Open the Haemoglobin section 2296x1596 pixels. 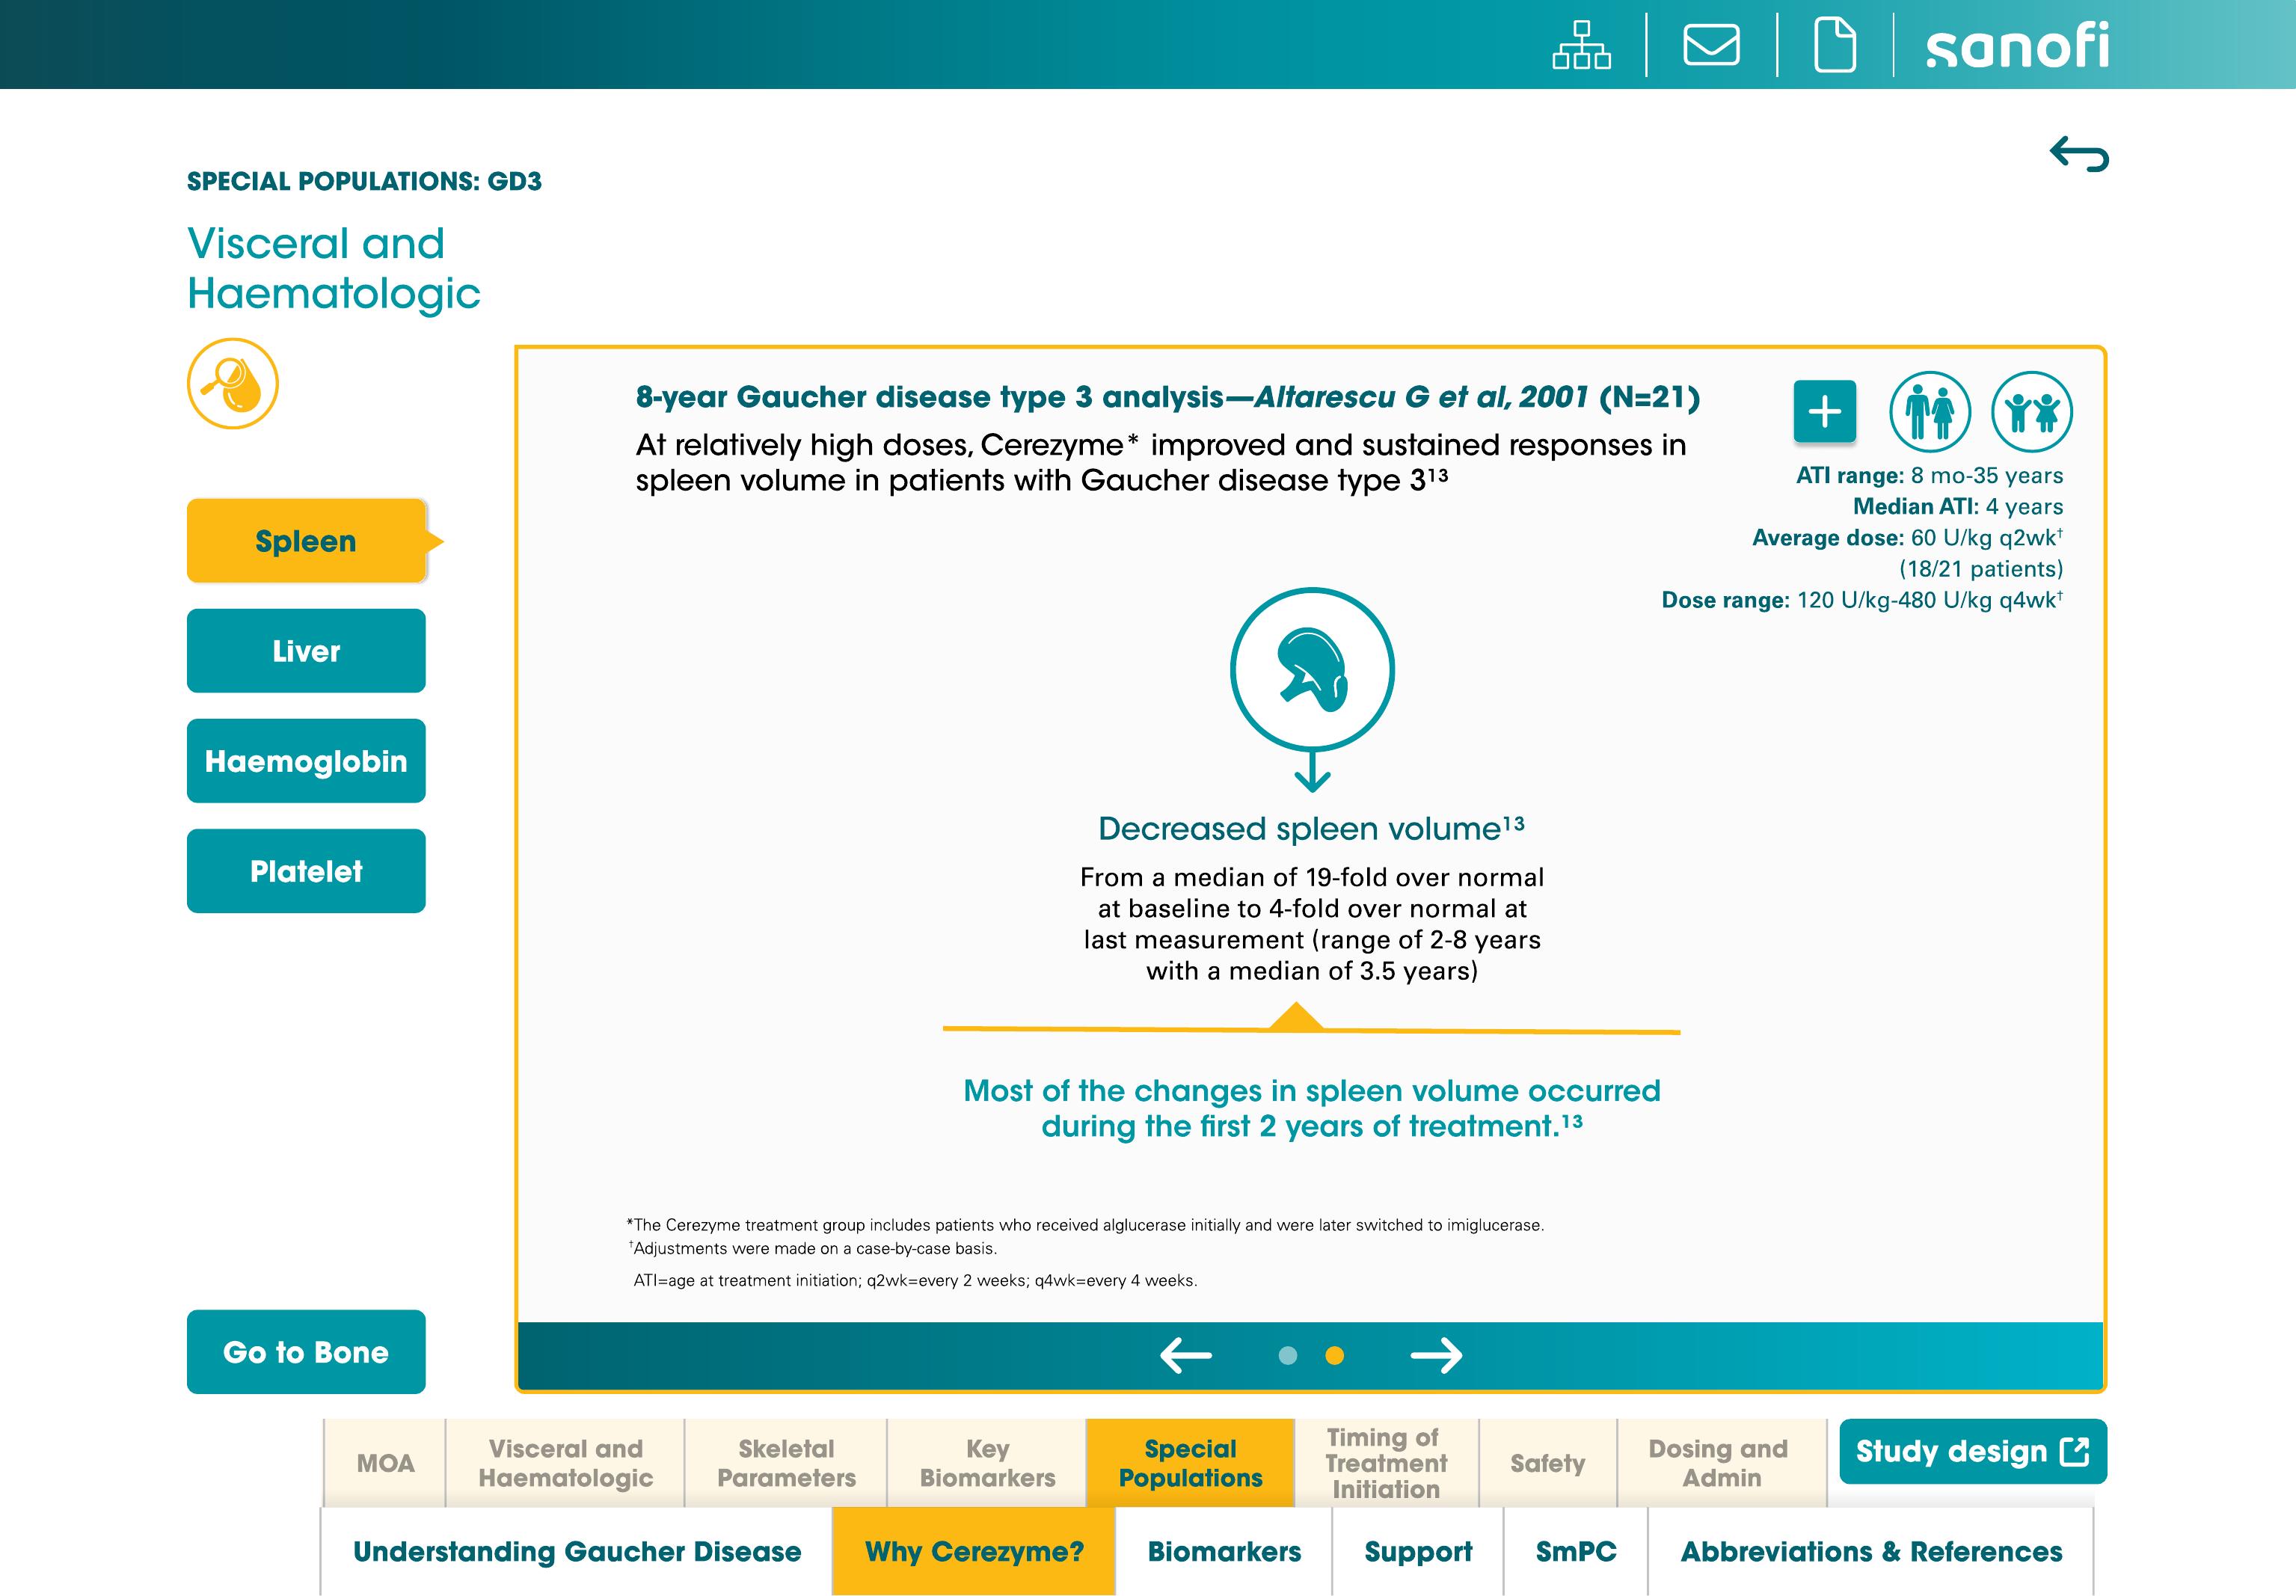coord(306,761)
